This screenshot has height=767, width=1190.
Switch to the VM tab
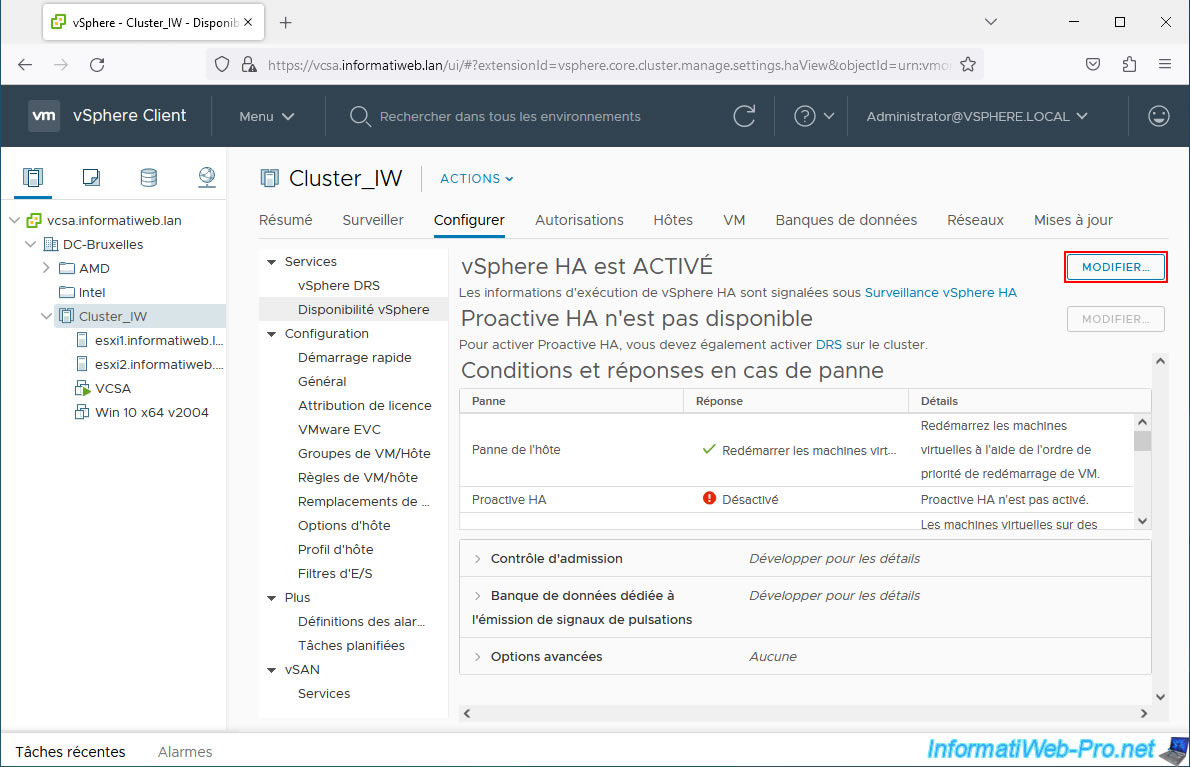point(734,220)
